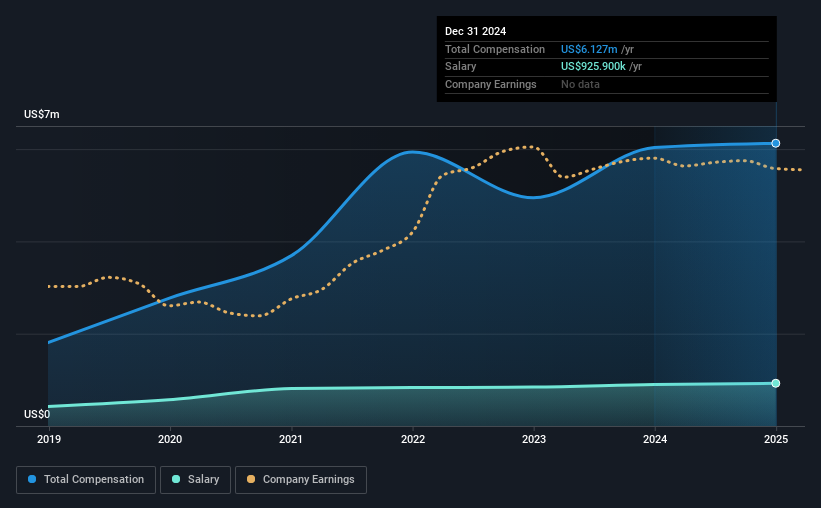Select the 2021 x-axis label
821x508 pixels.
pos(291,439)
